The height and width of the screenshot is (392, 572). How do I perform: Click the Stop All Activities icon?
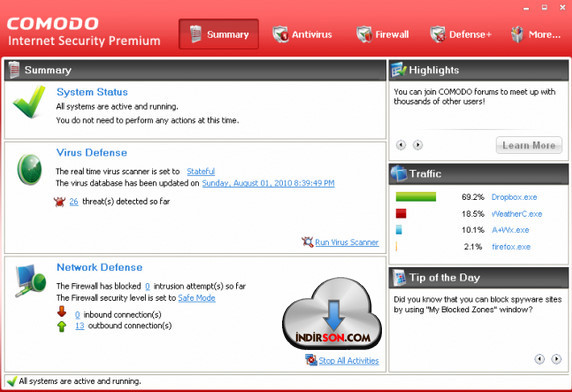tap(311, 360)
